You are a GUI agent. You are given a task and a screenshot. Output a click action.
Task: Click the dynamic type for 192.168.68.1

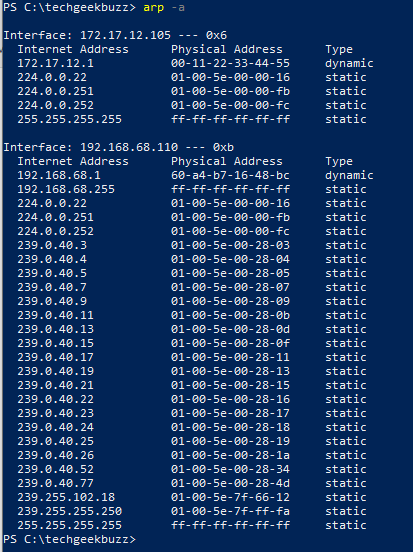(349, 175)
